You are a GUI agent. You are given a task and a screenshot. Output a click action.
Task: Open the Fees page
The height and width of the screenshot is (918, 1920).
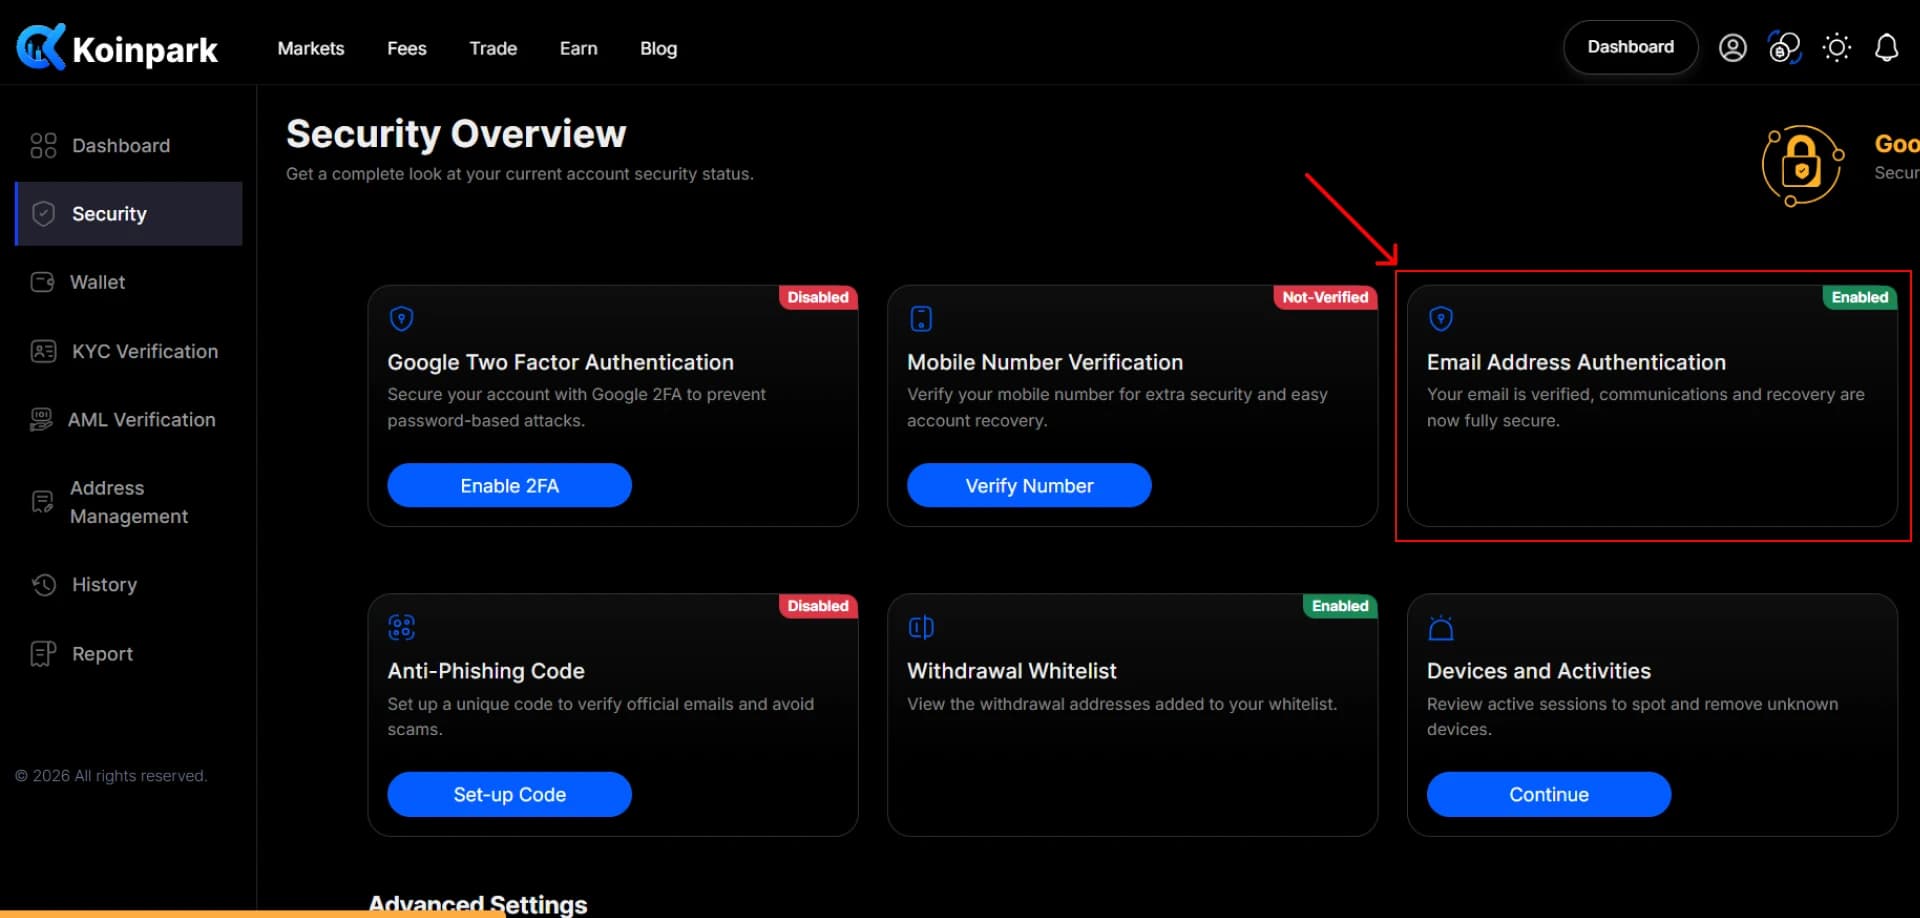pyautogui.click(x=407, y=48)
